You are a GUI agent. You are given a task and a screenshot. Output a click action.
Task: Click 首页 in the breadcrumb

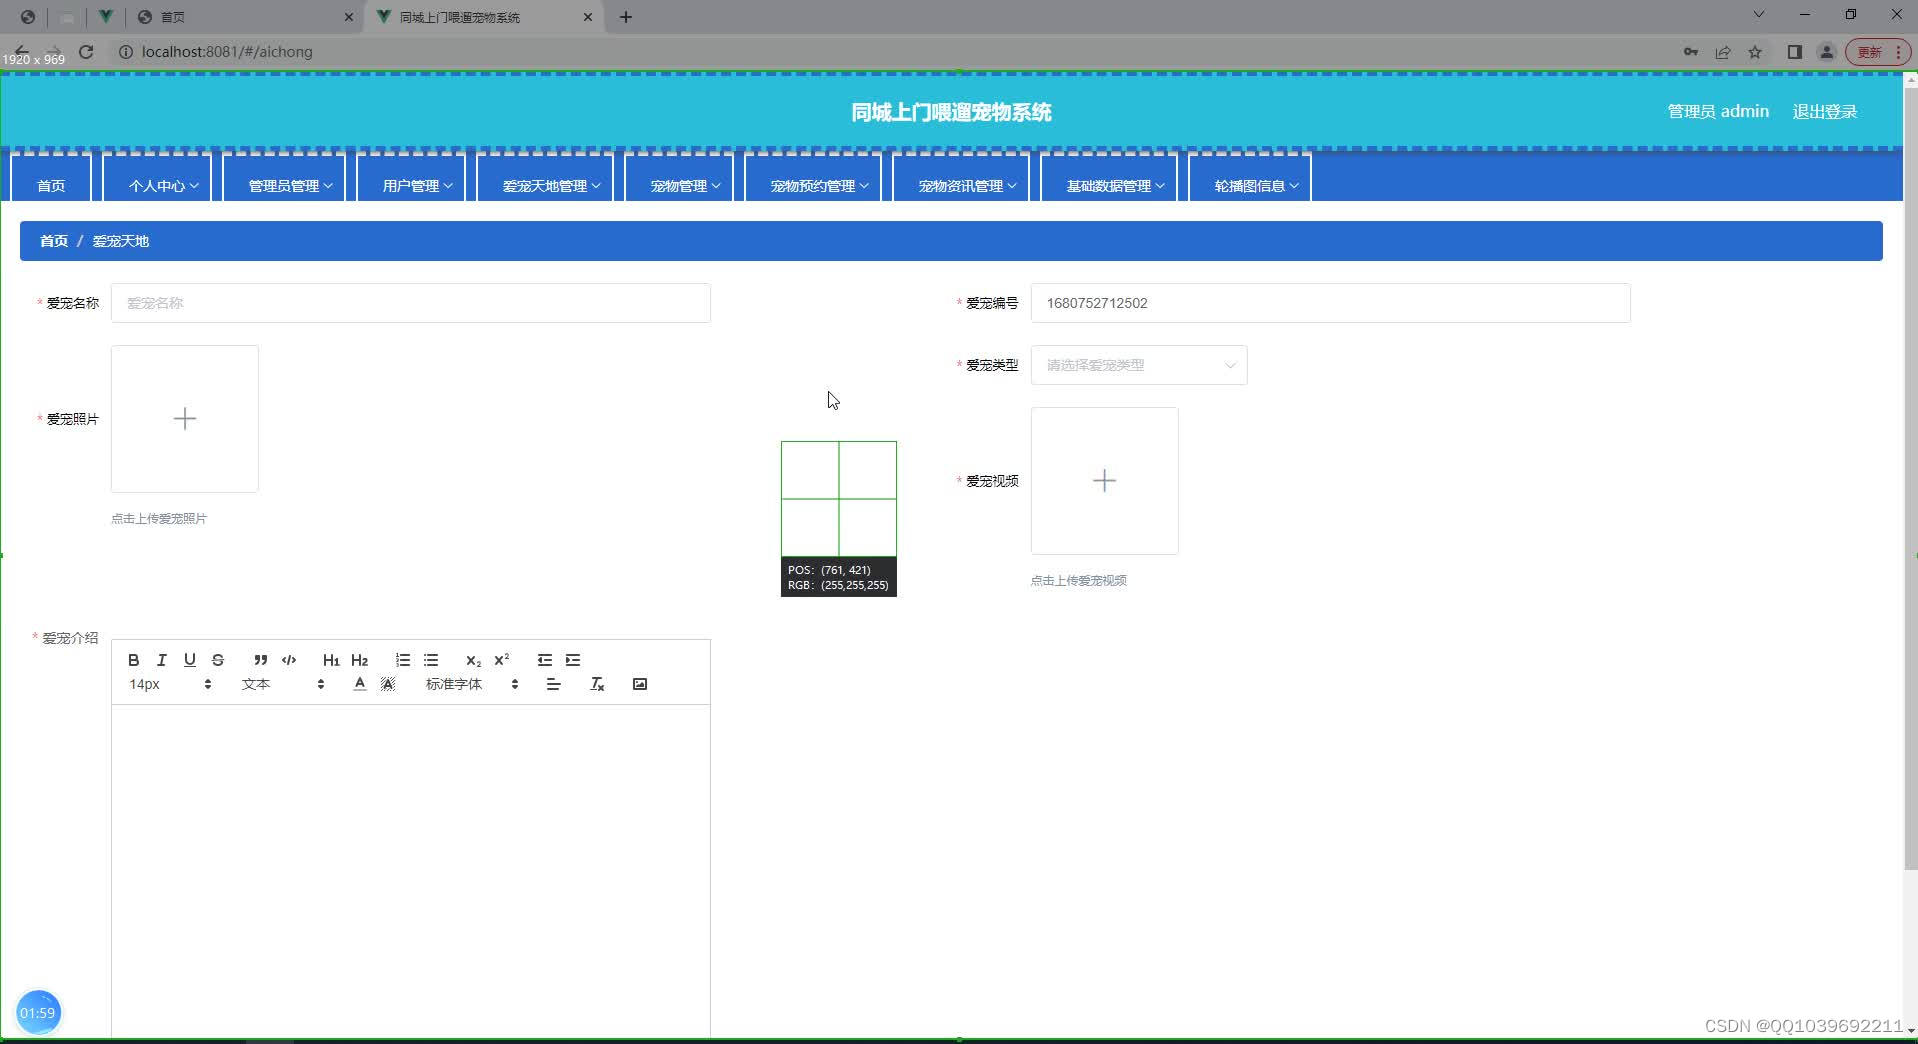54,241
